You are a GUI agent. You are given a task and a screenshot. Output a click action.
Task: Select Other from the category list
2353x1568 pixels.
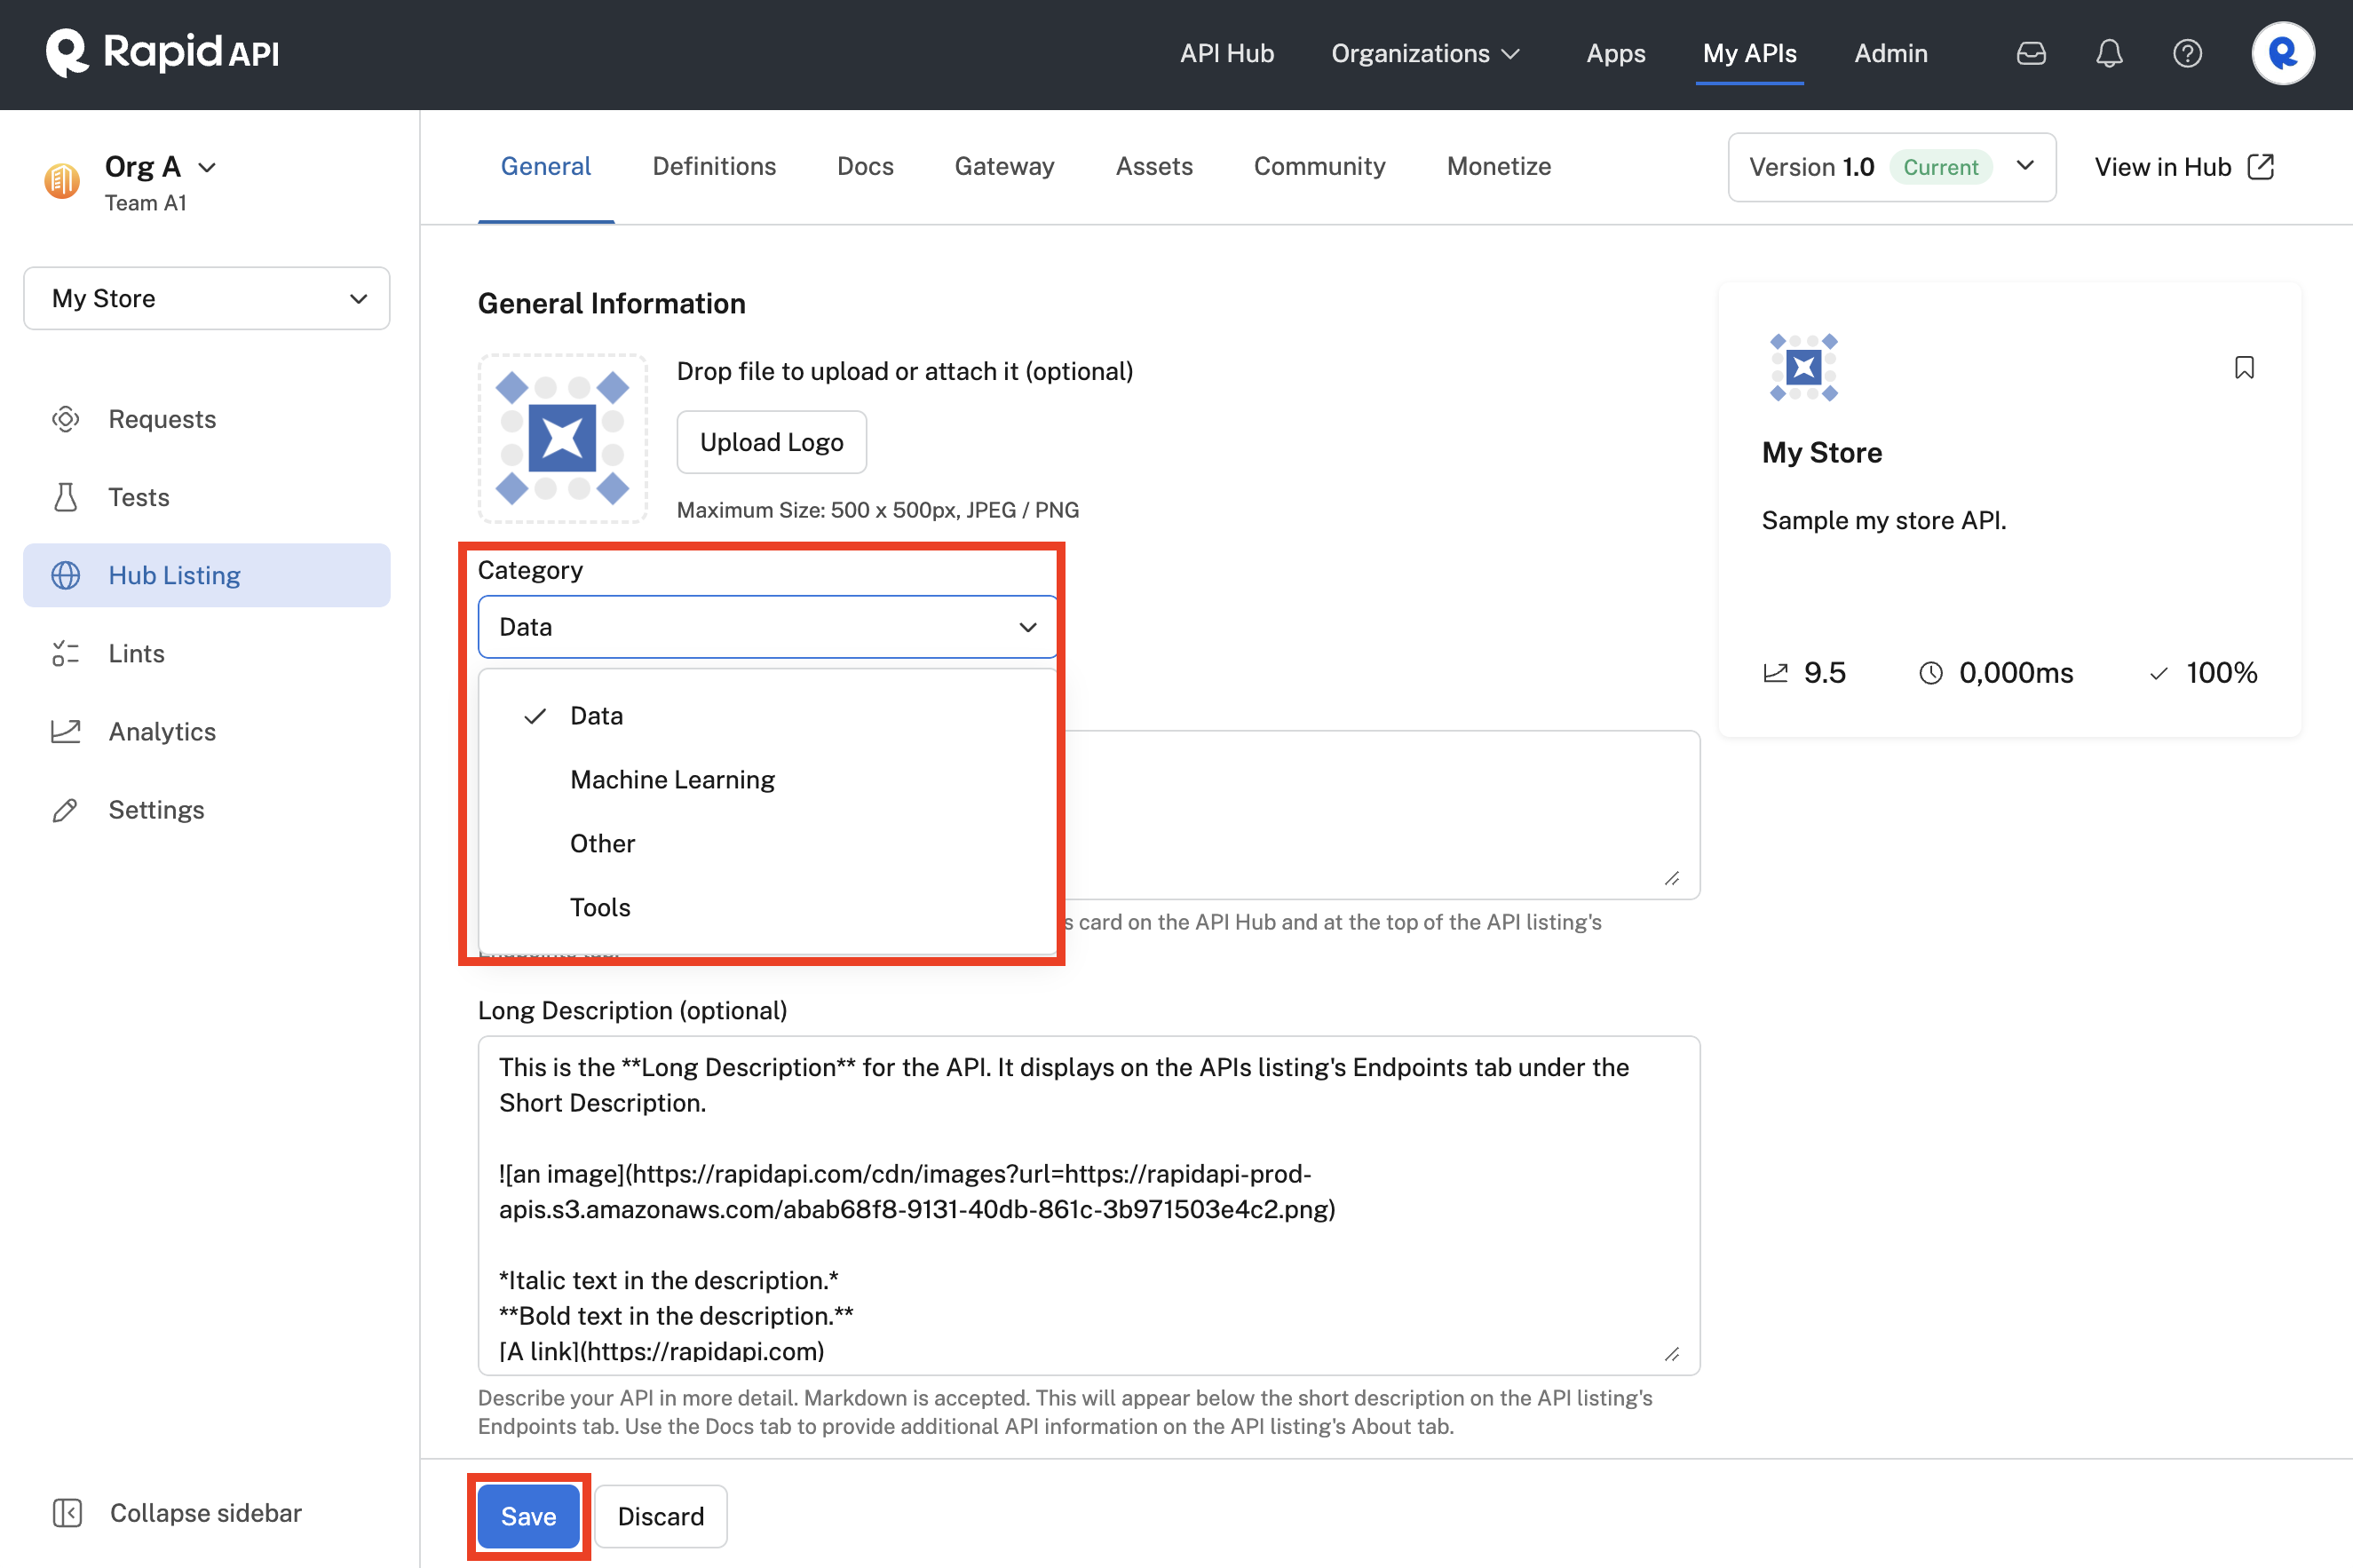pyautogui.click(x=604, y=842)
